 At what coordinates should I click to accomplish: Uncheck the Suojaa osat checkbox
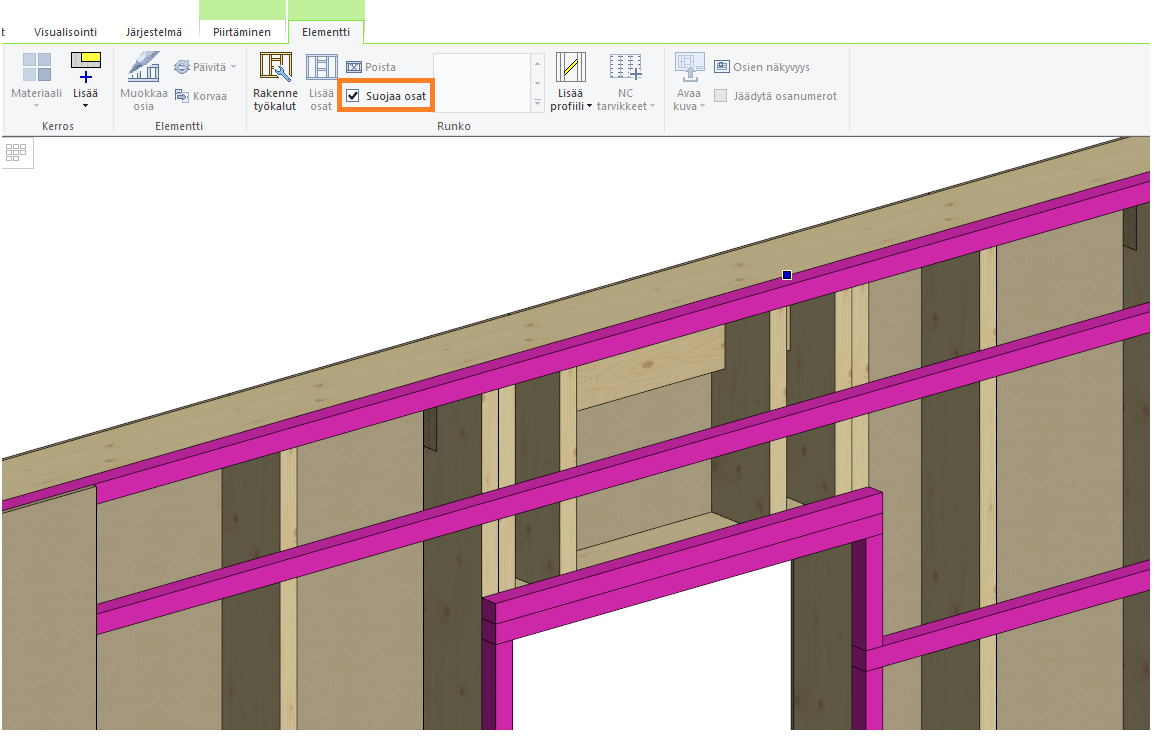click(353, 96)
